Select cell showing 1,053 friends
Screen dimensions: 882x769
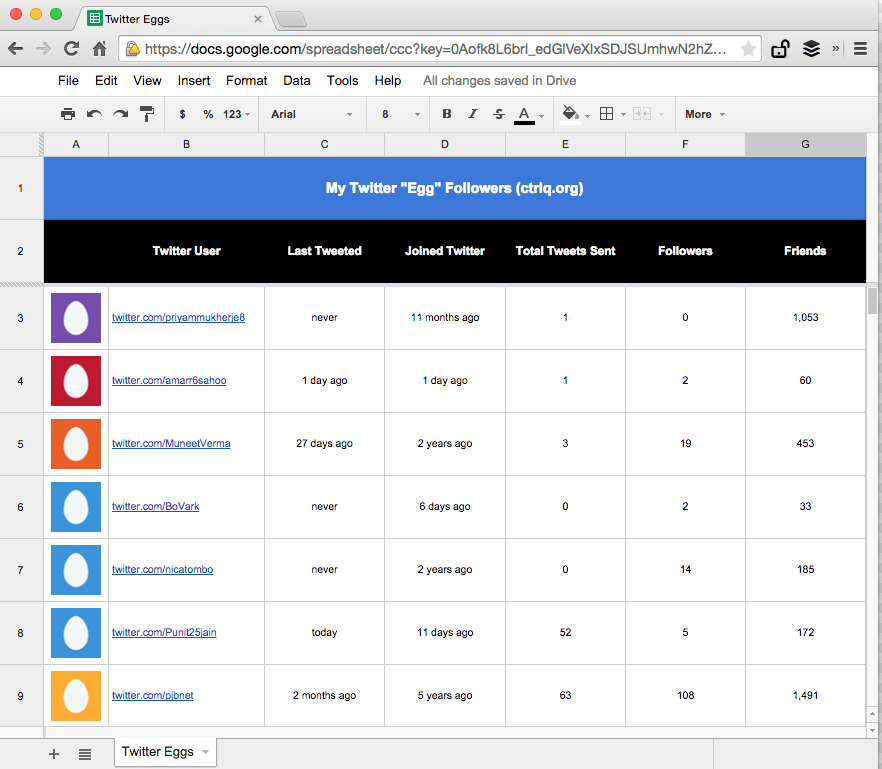806,318
